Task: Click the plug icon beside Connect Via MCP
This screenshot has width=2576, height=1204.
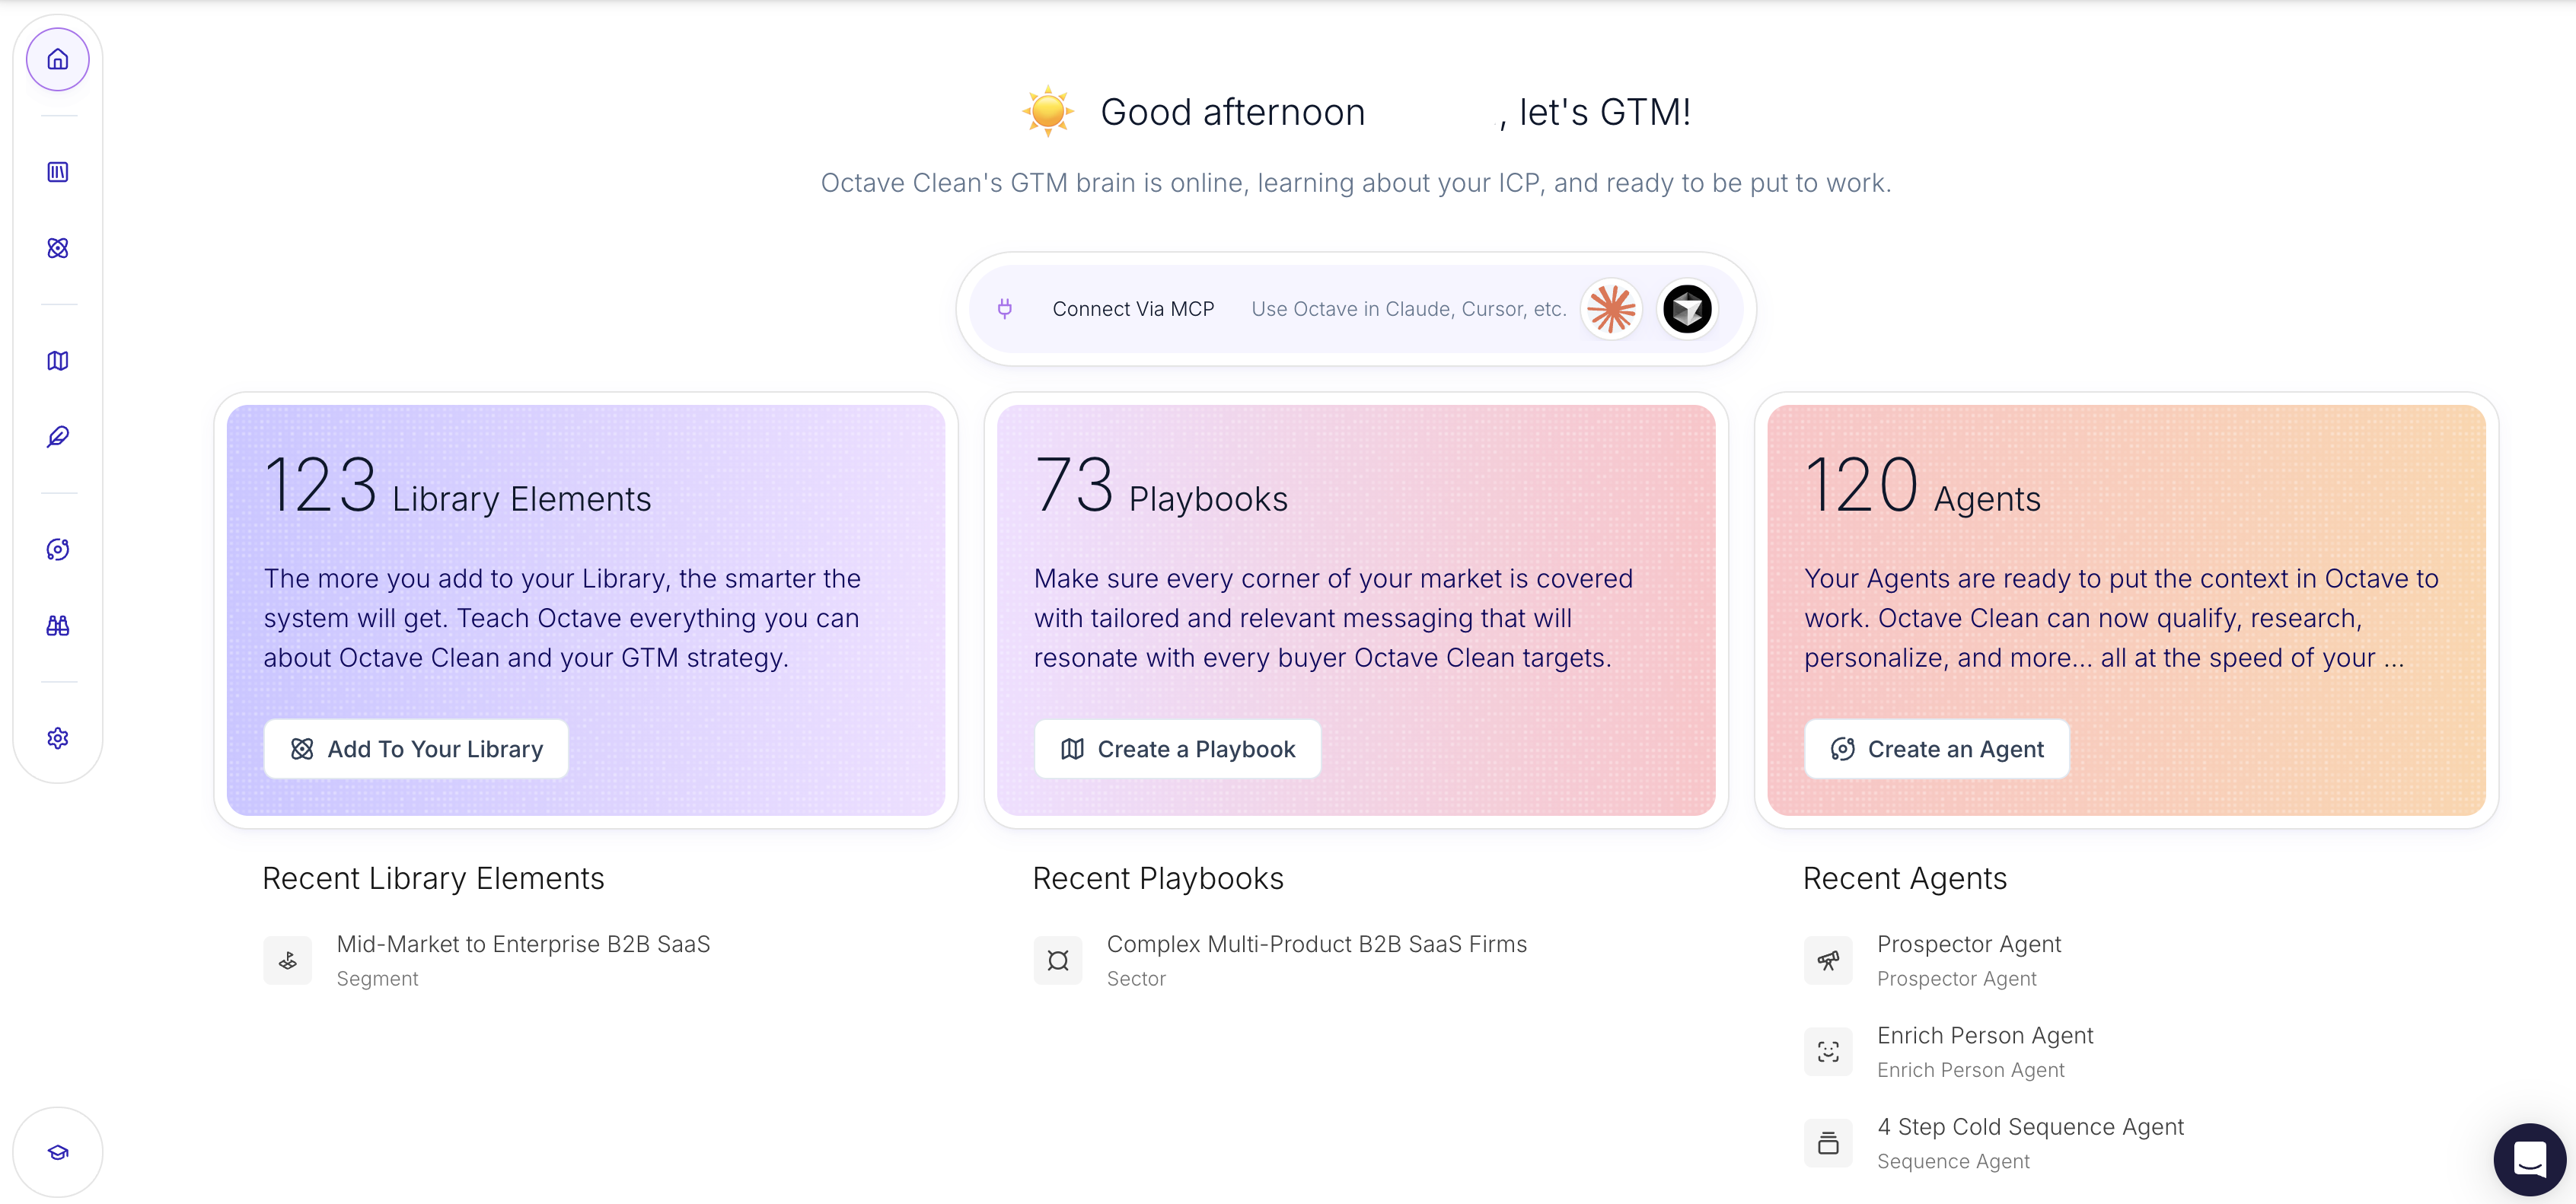Action: click(x=1005, y=309)
